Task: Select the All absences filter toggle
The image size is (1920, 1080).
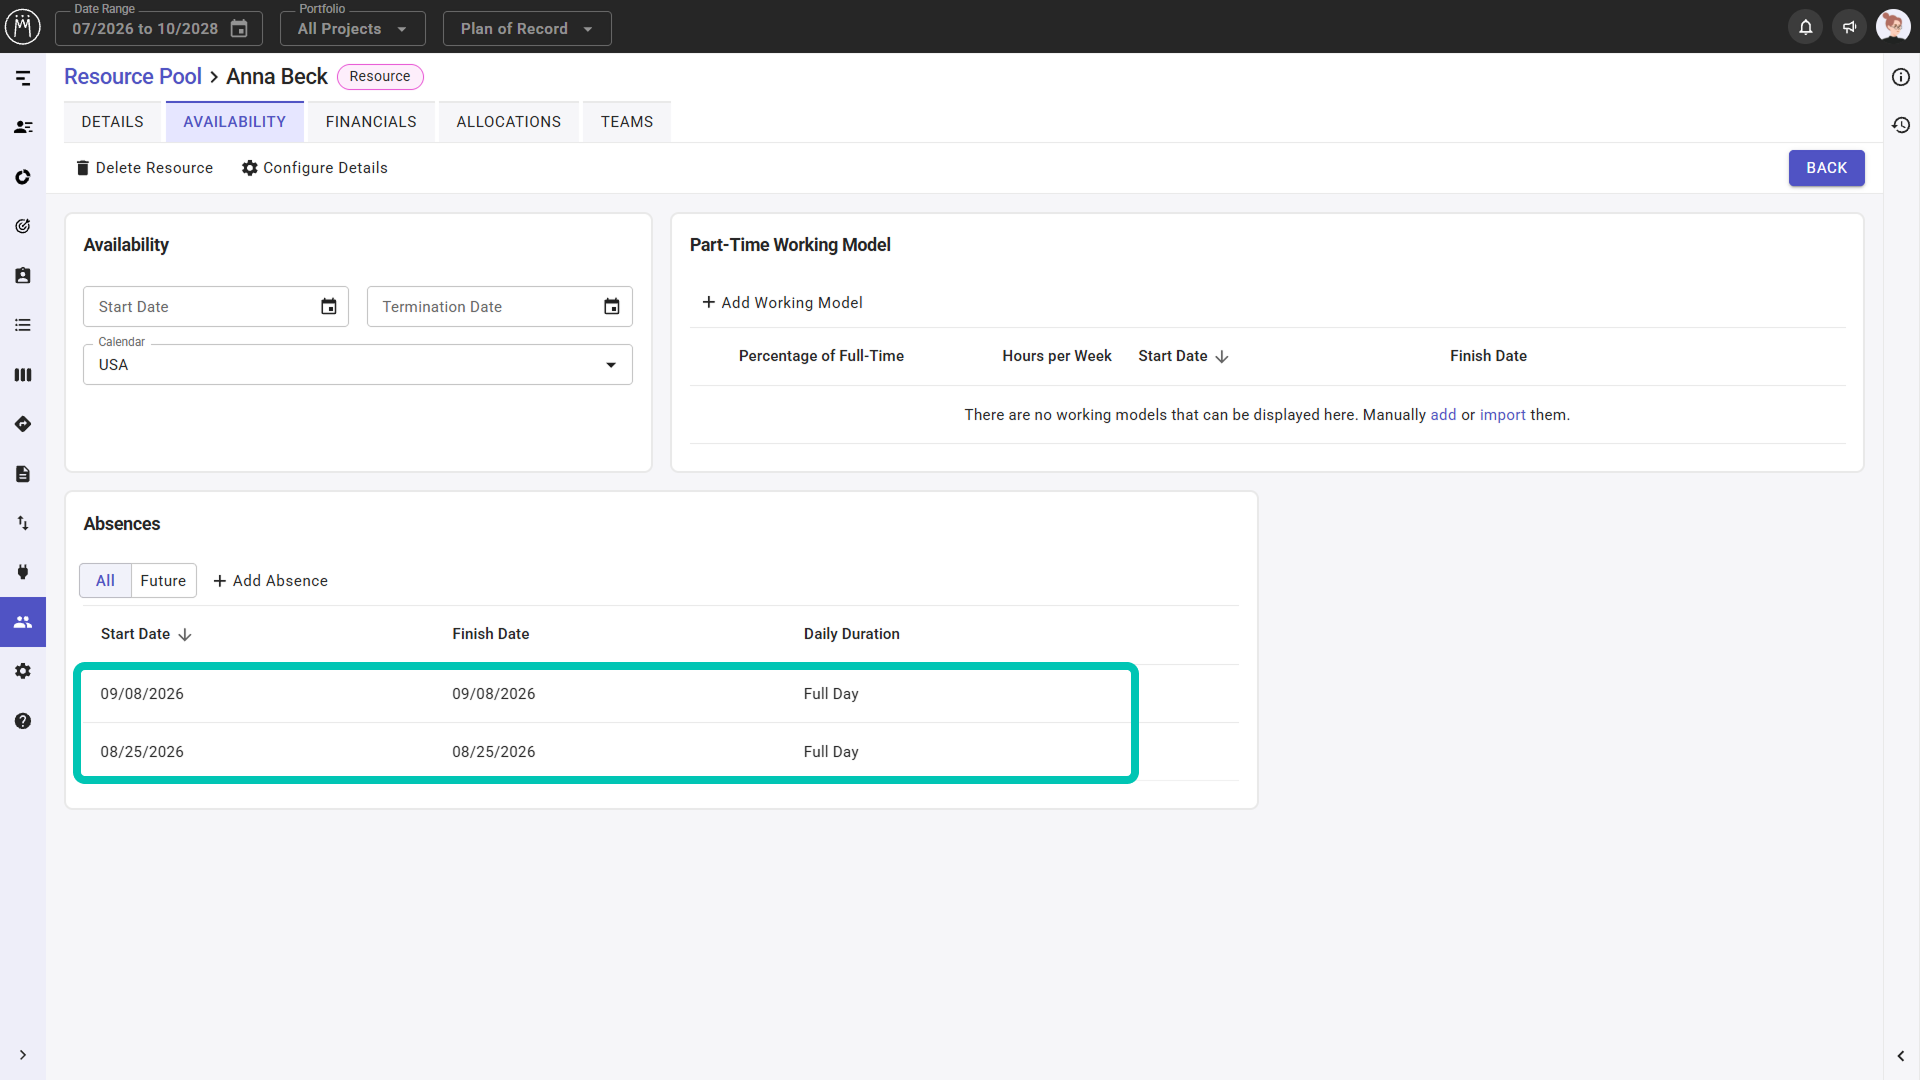Action: 105,581
